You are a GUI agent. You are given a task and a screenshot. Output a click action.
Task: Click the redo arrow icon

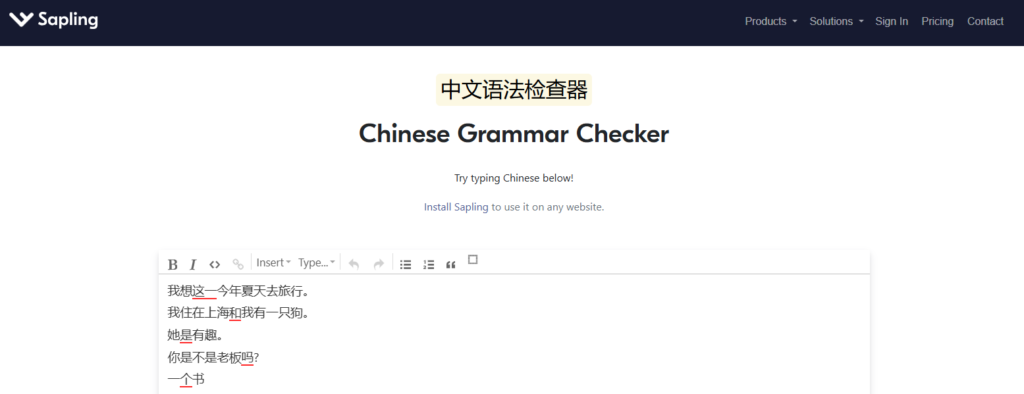378,264
